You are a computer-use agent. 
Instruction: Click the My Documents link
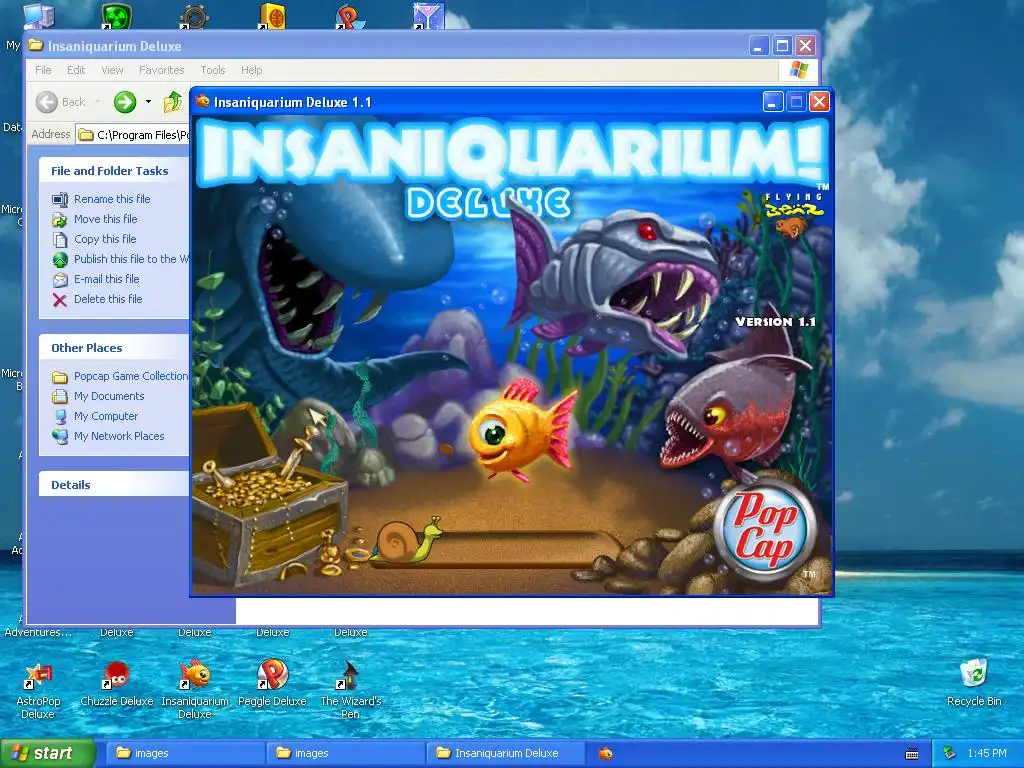109,396
